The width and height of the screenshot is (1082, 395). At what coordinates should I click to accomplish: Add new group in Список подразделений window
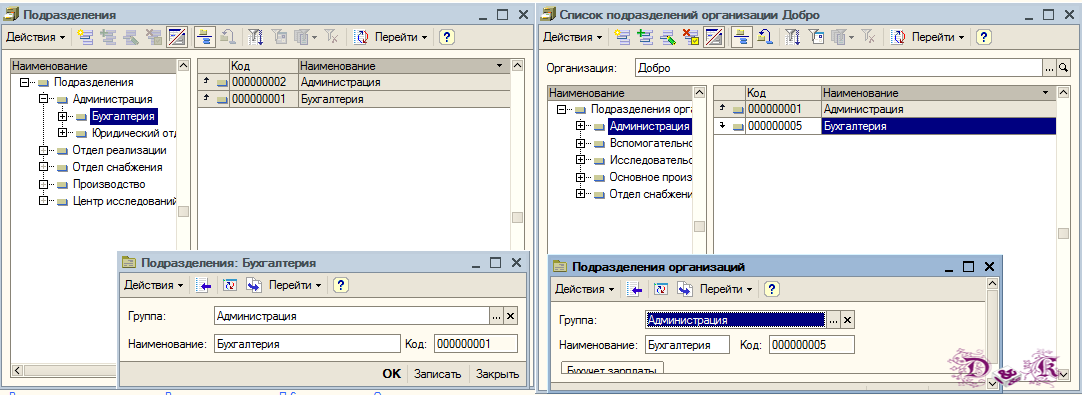coord(645,37)
